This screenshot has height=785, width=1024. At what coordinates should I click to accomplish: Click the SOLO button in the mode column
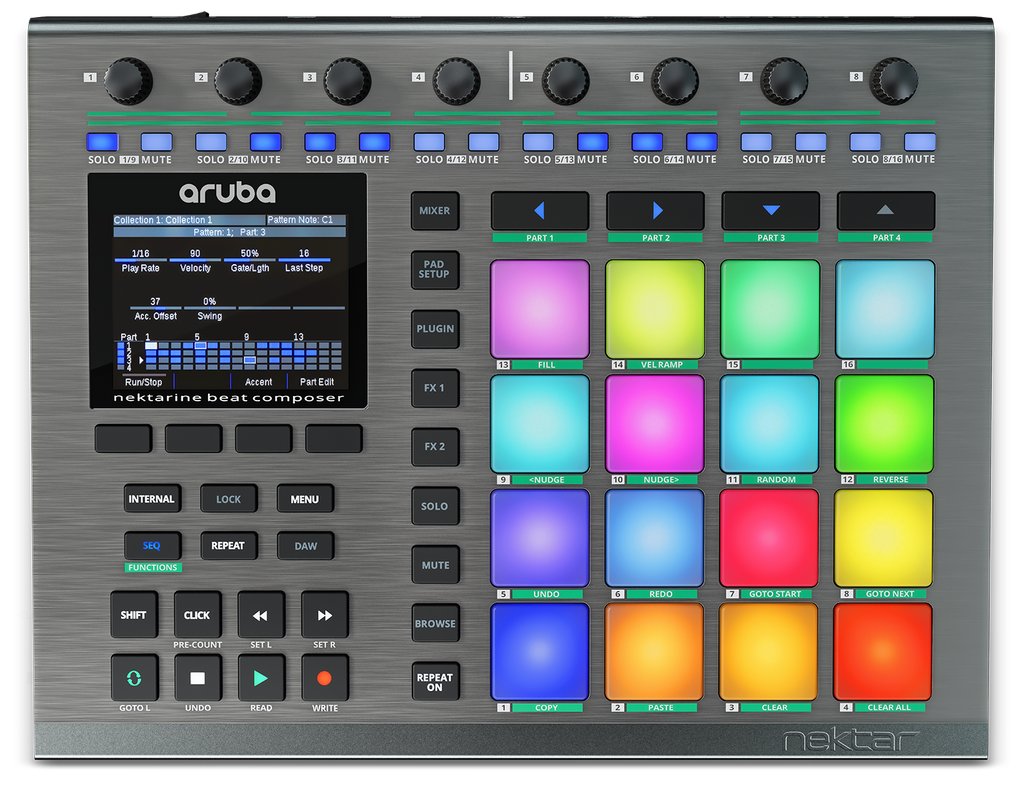(x=435, y=506)
